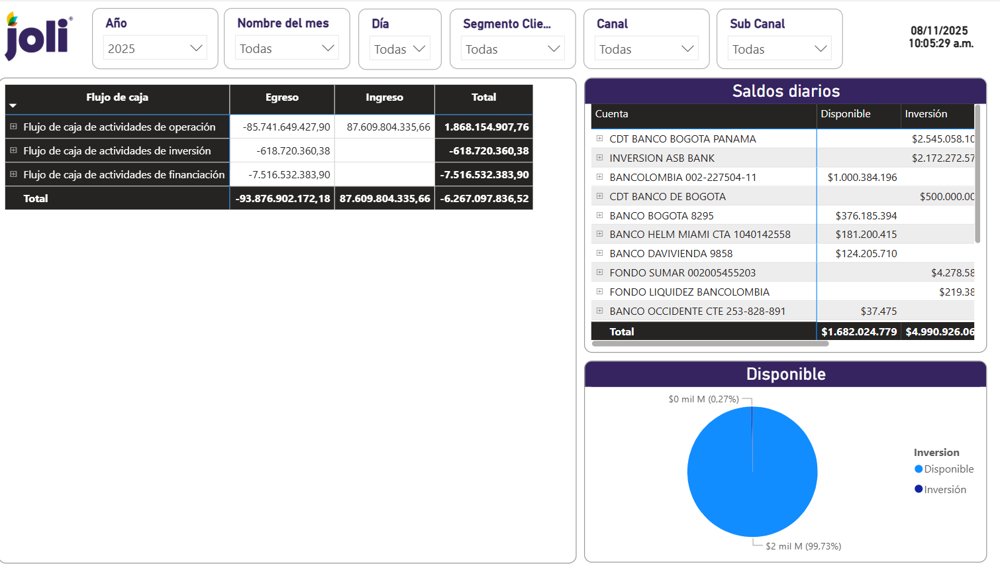Click the Joli logo
Viewport: 1000px width, 572px height.
(x=39, y=38)
